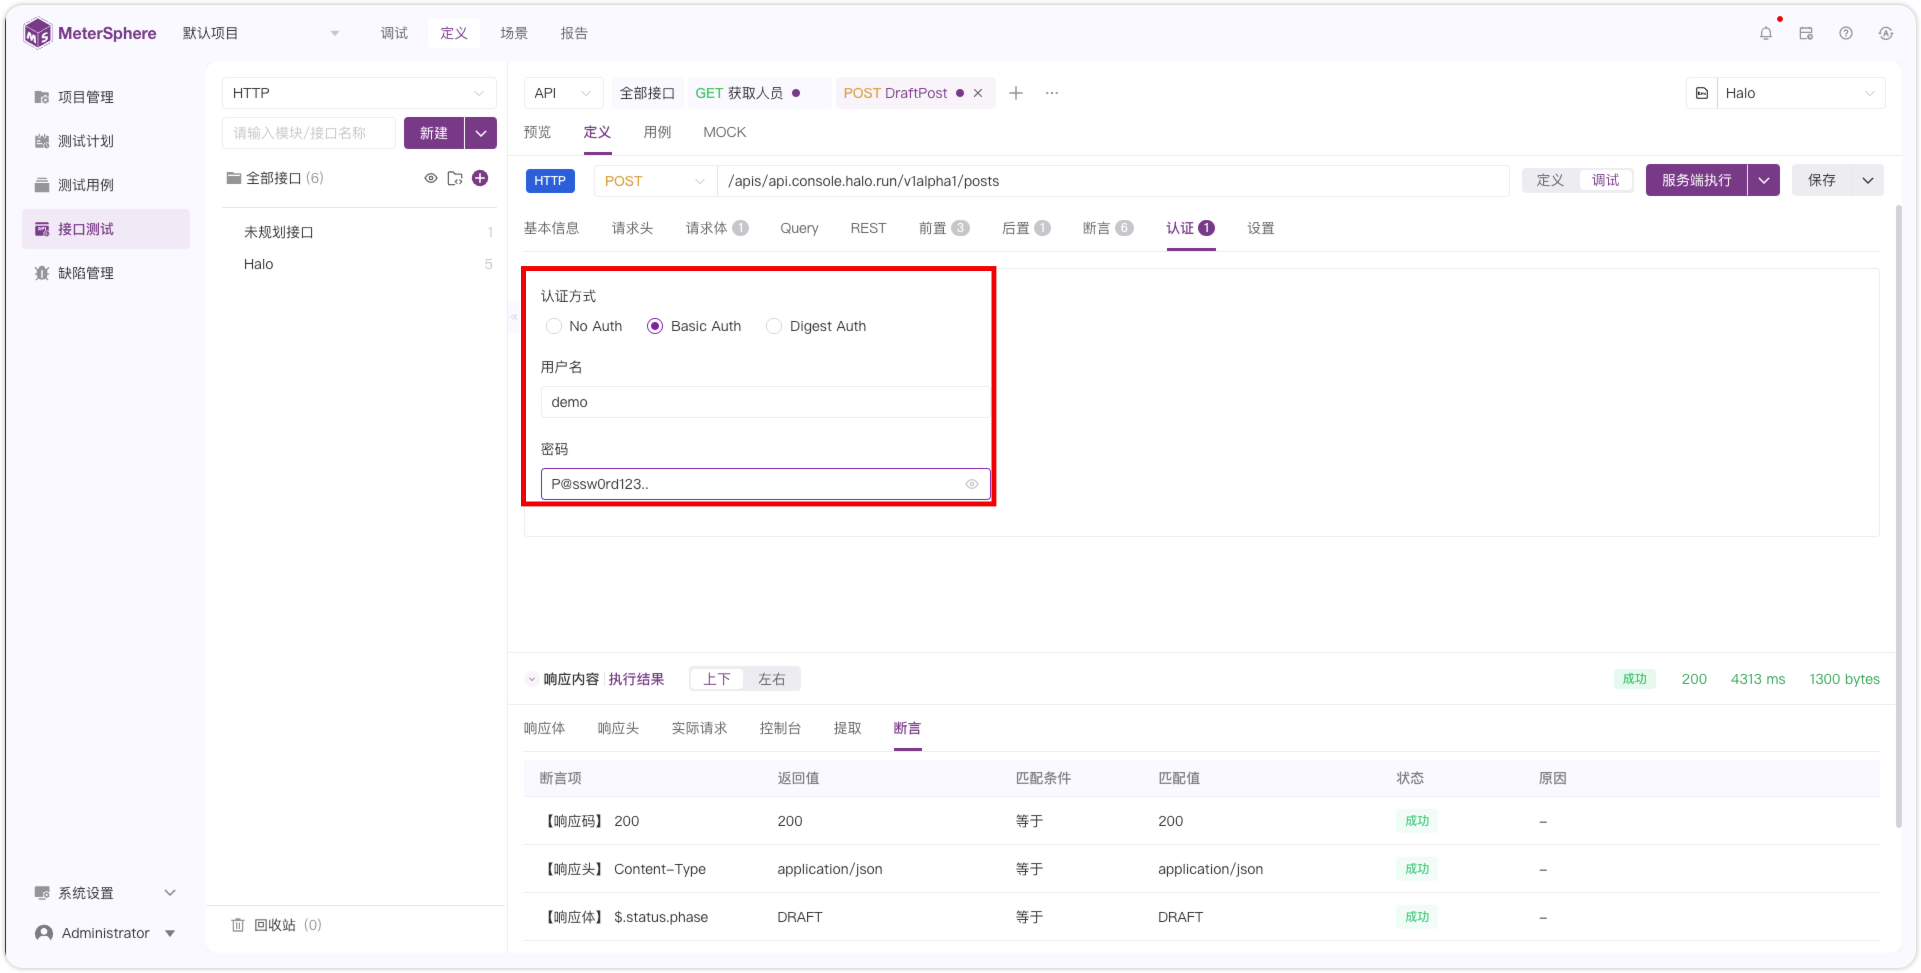Click the new folder icon beside 全部接口
The width and height of the screenshot is (1921, 973).
click(x=455, y=178)
